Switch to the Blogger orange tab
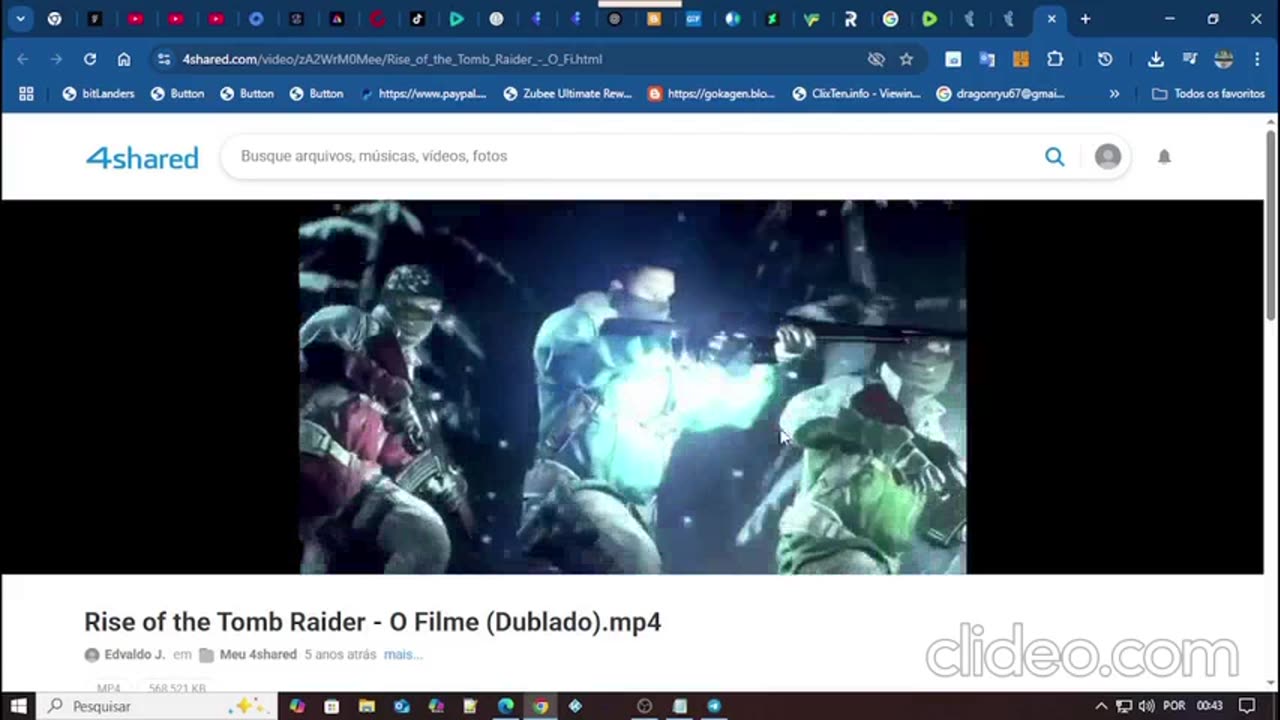Screen dimensions: 1280x720 tap(653, 18)
